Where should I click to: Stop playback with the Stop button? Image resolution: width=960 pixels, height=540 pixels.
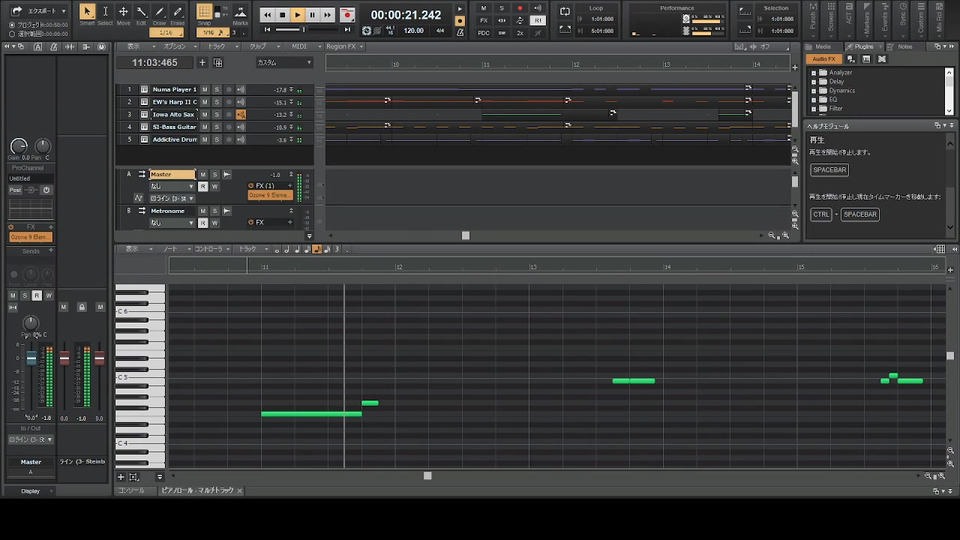point(283,15)
